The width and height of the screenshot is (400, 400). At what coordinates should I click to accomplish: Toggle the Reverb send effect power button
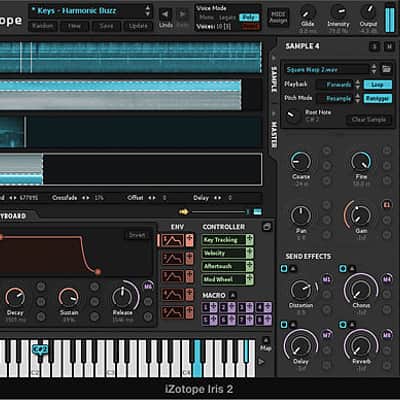343,324
